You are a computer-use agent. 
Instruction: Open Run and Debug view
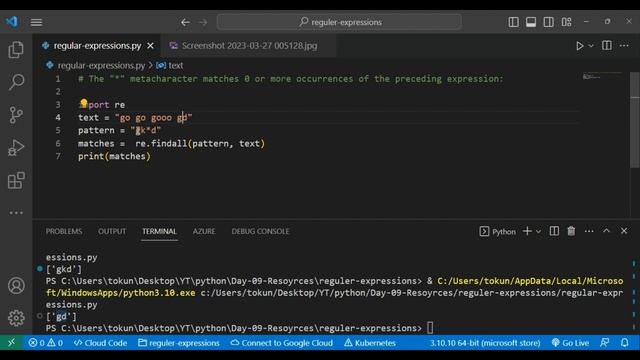[x=16, y=147]
